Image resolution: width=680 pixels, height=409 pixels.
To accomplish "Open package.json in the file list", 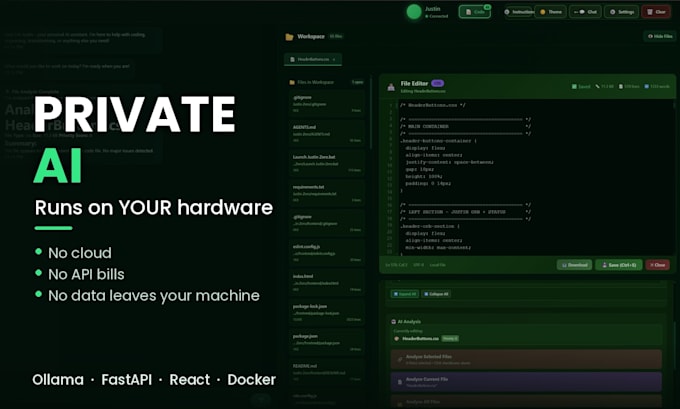I will [326, 343].
